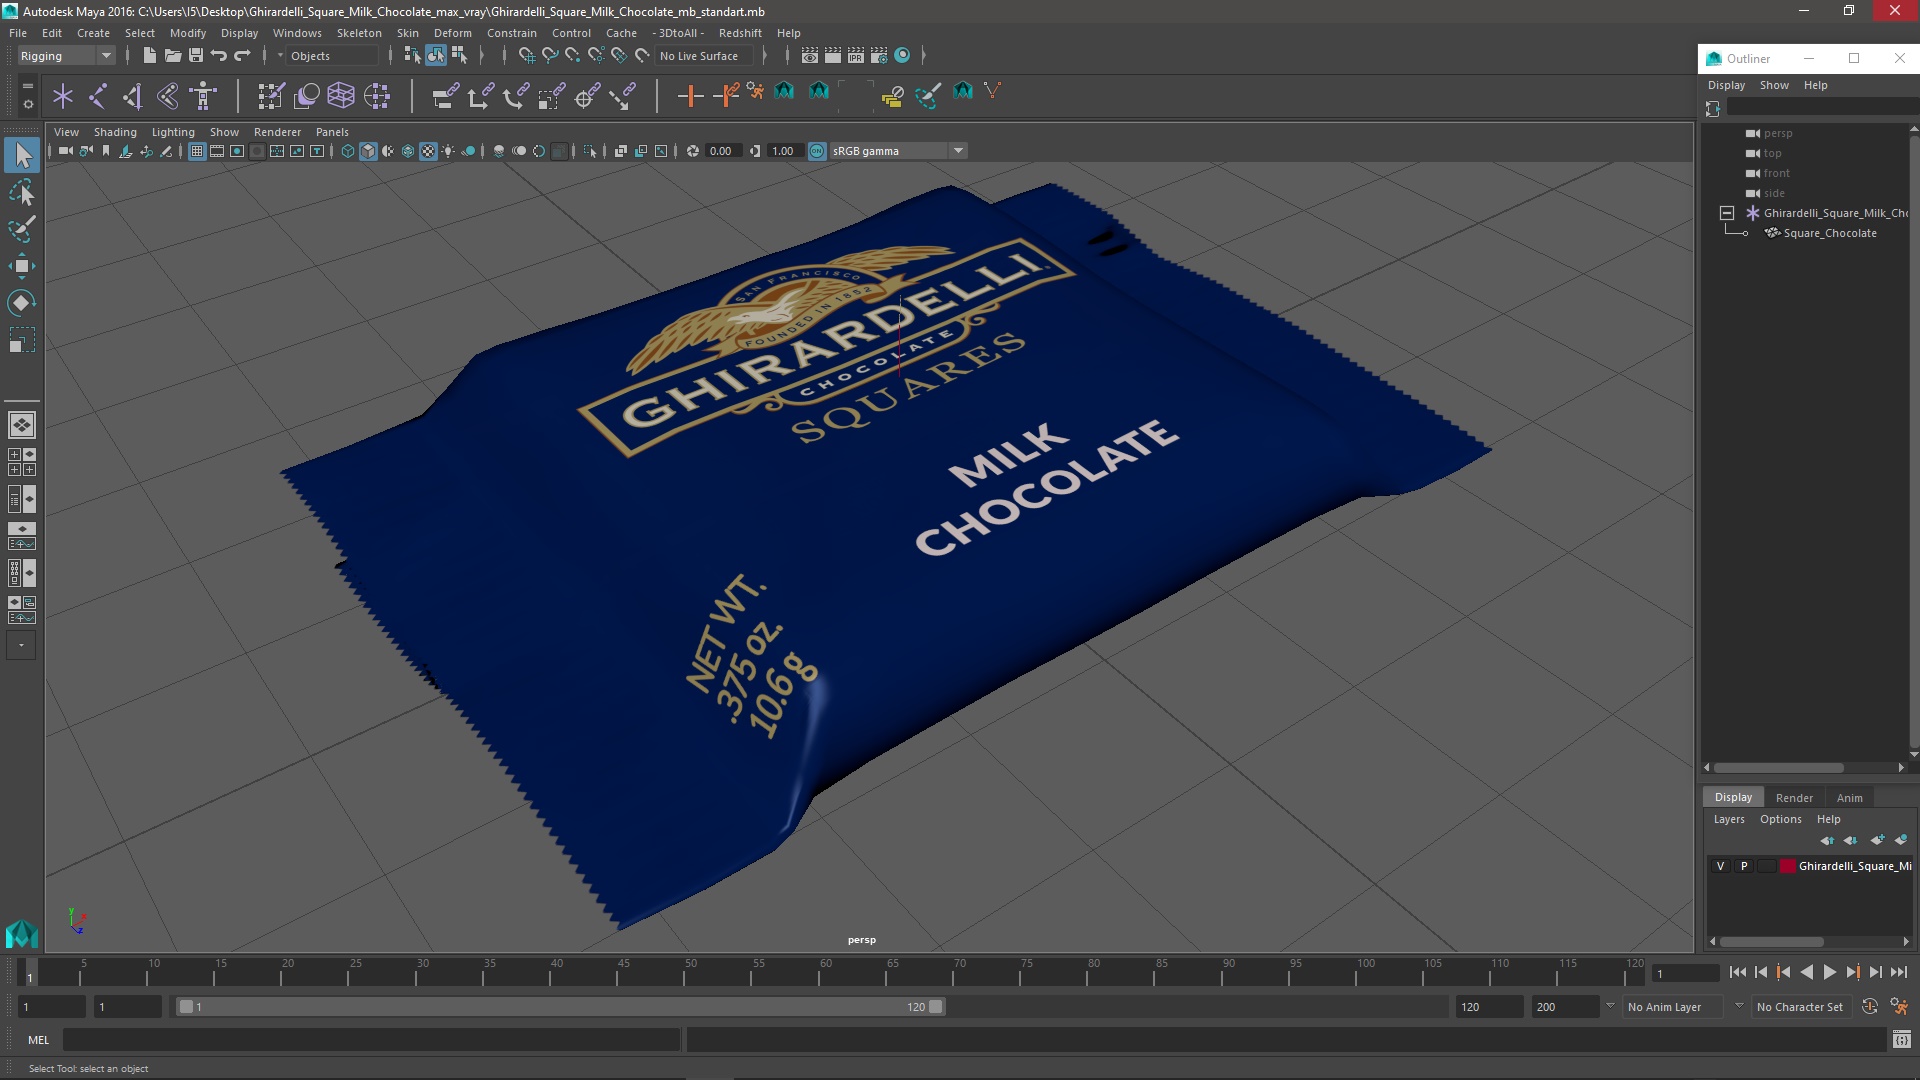Open the Script Editor icon
Image resolution: width=1920 pixels, height=1080 pixels.
click(x=1901, y=1040)
